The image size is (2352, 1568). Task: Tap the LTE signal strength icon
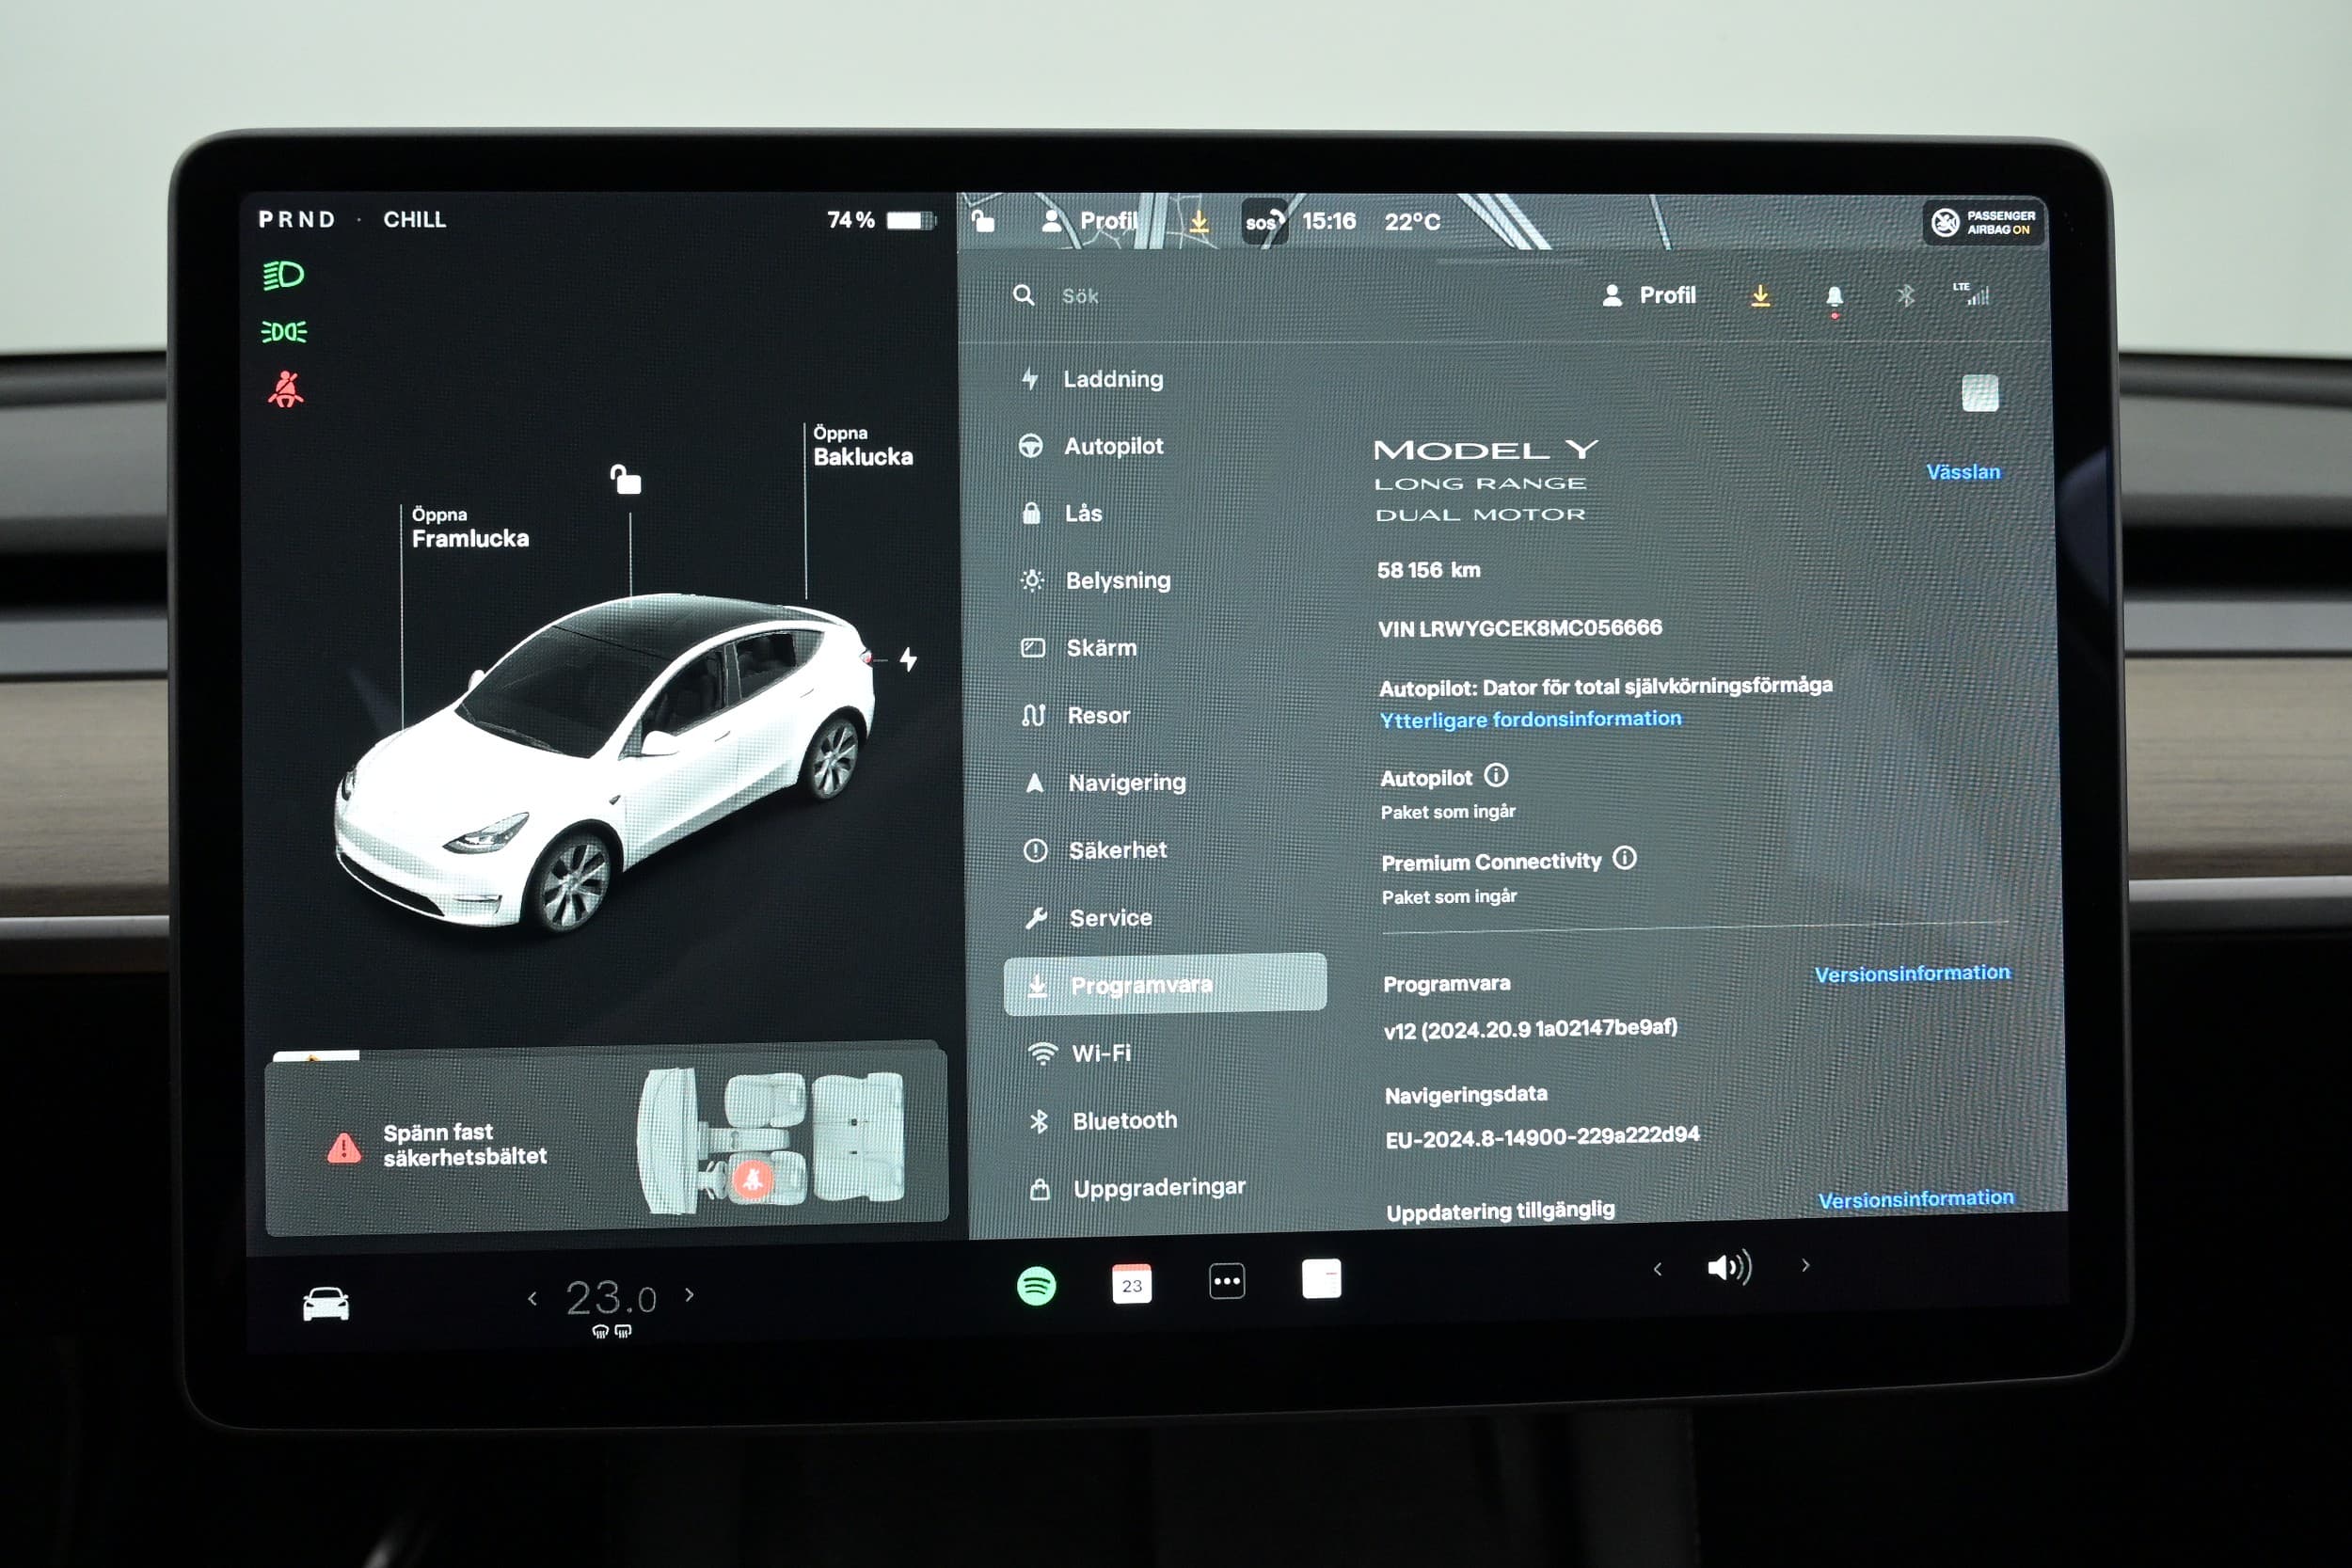click(1971, 294)
